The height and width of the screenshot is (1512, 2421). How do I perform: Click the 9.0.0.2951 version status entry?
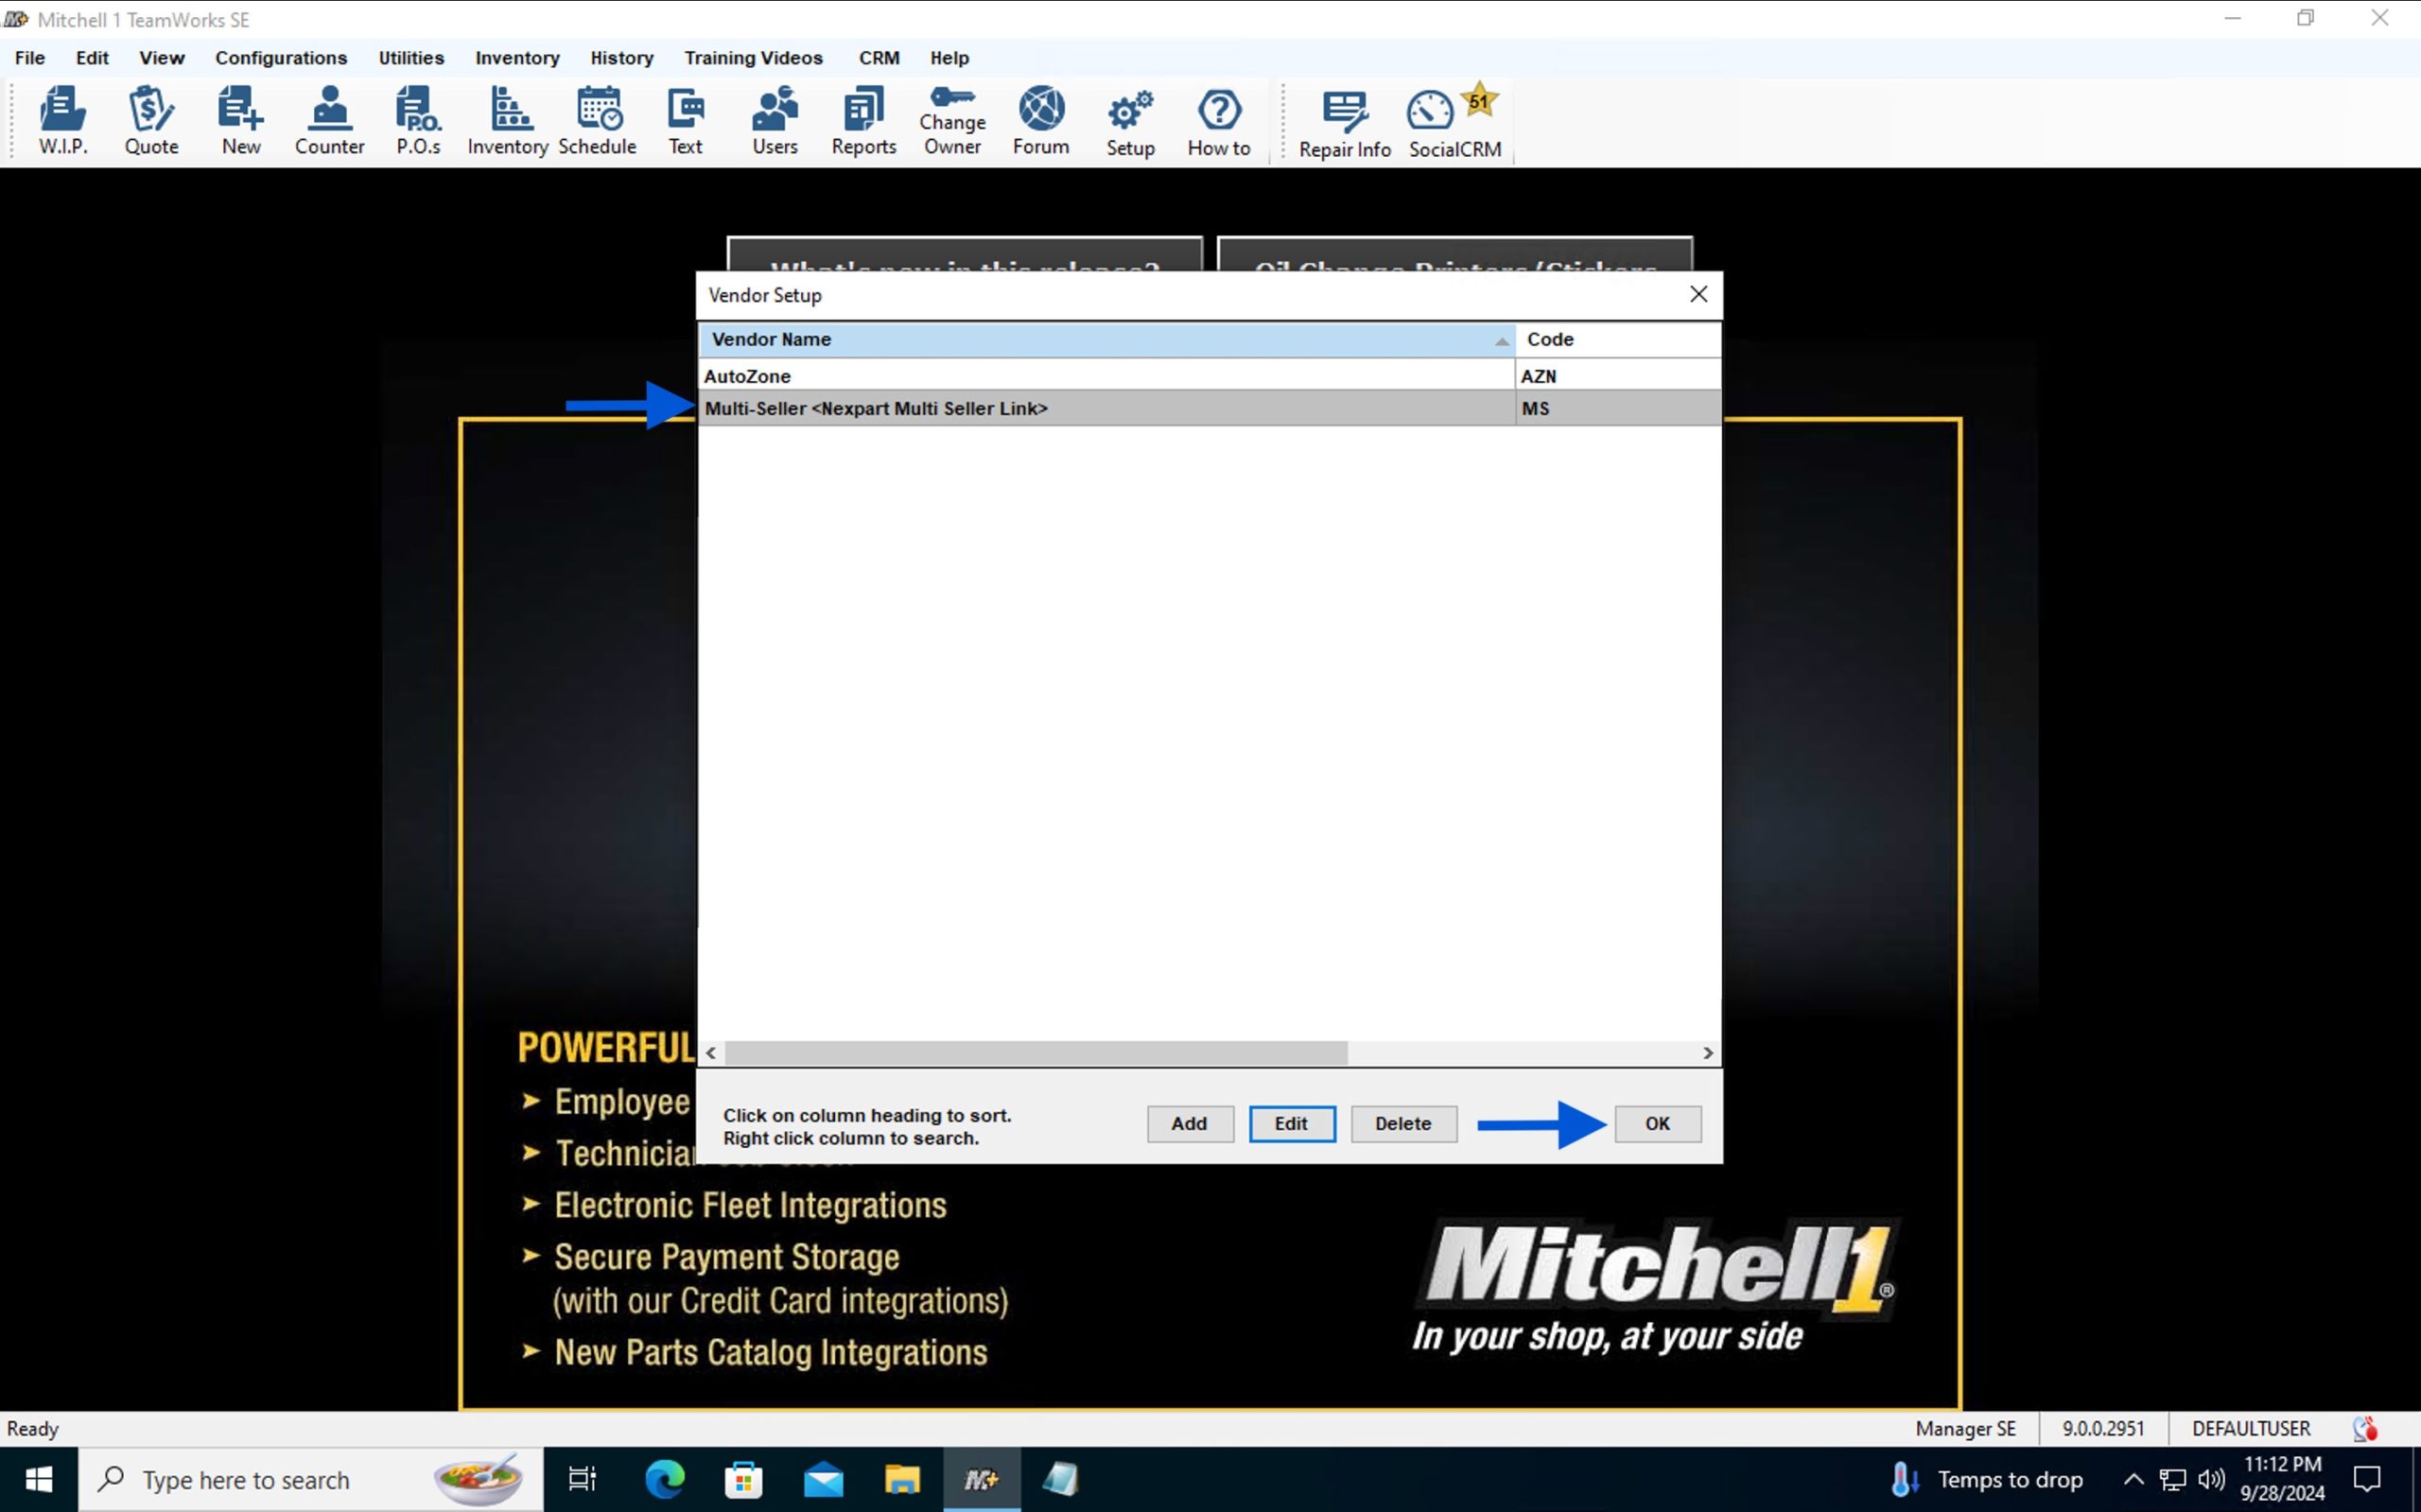pyautogui.click(x=2103, y=1429)
